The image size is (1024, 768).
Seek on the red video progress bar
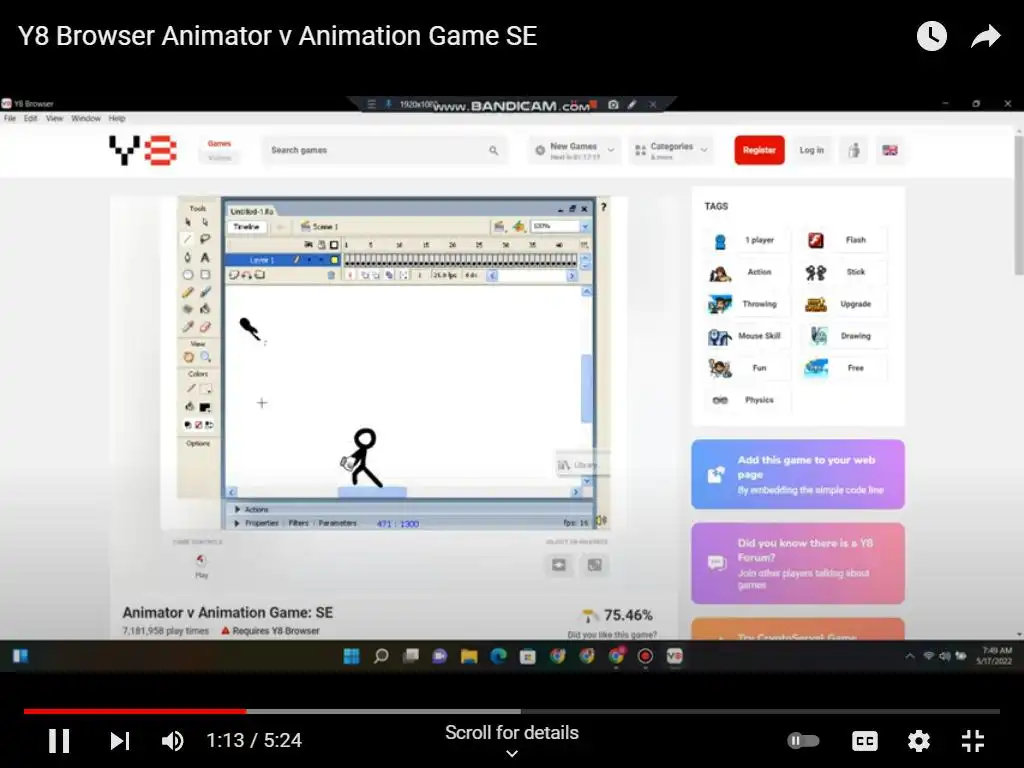[x=135, y=711]
